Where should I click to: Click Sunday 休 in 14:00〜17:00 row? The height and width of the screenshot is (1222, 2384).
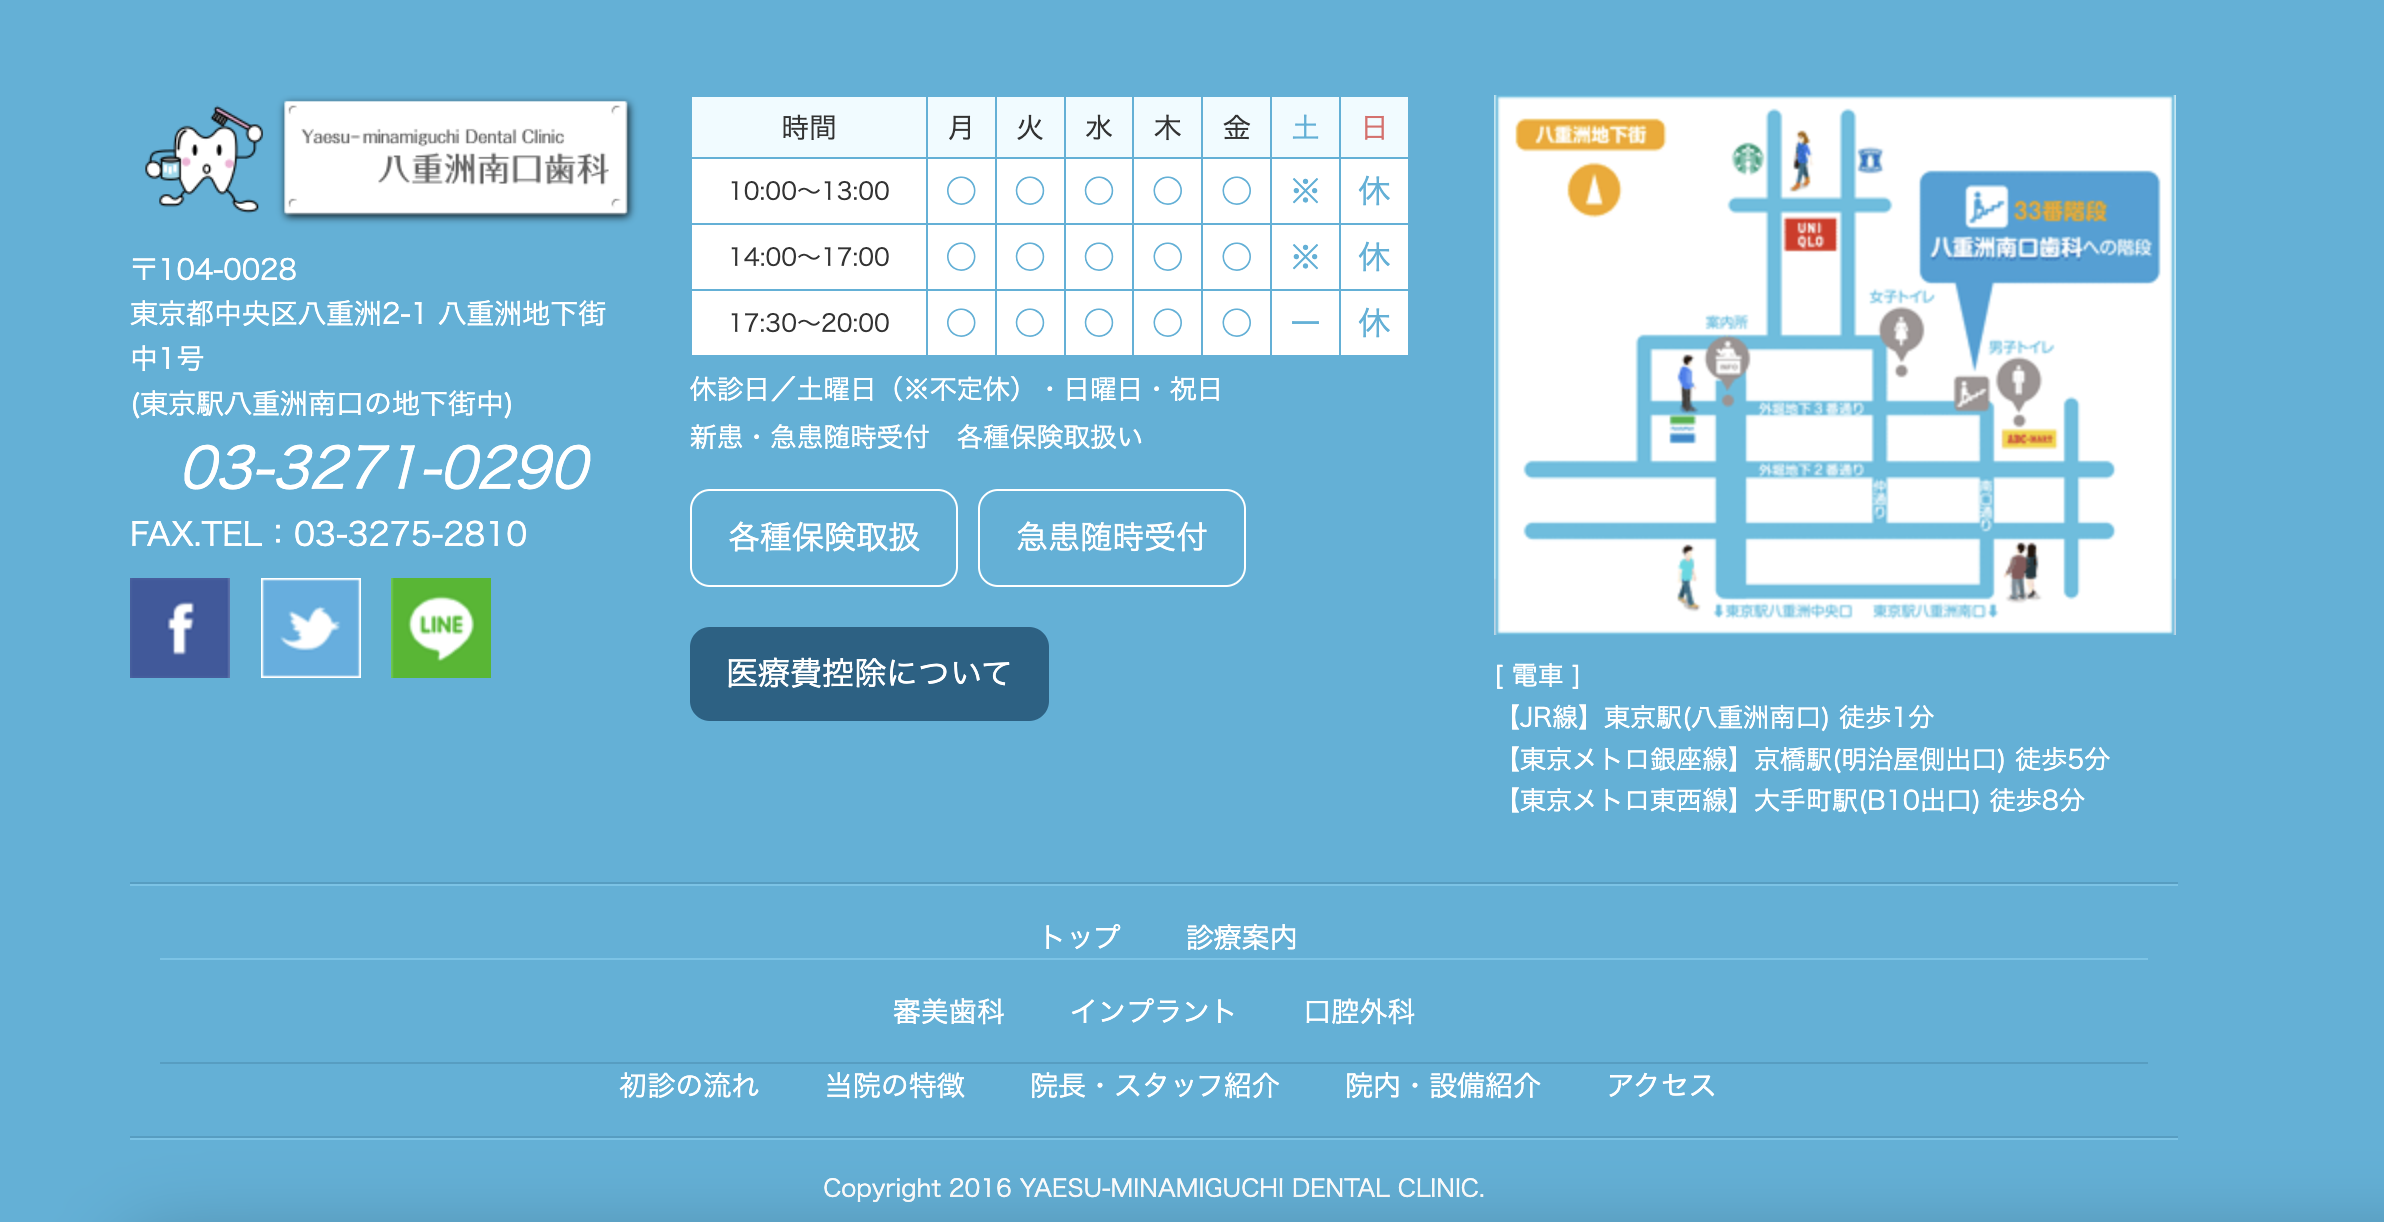pos(1375,257)
